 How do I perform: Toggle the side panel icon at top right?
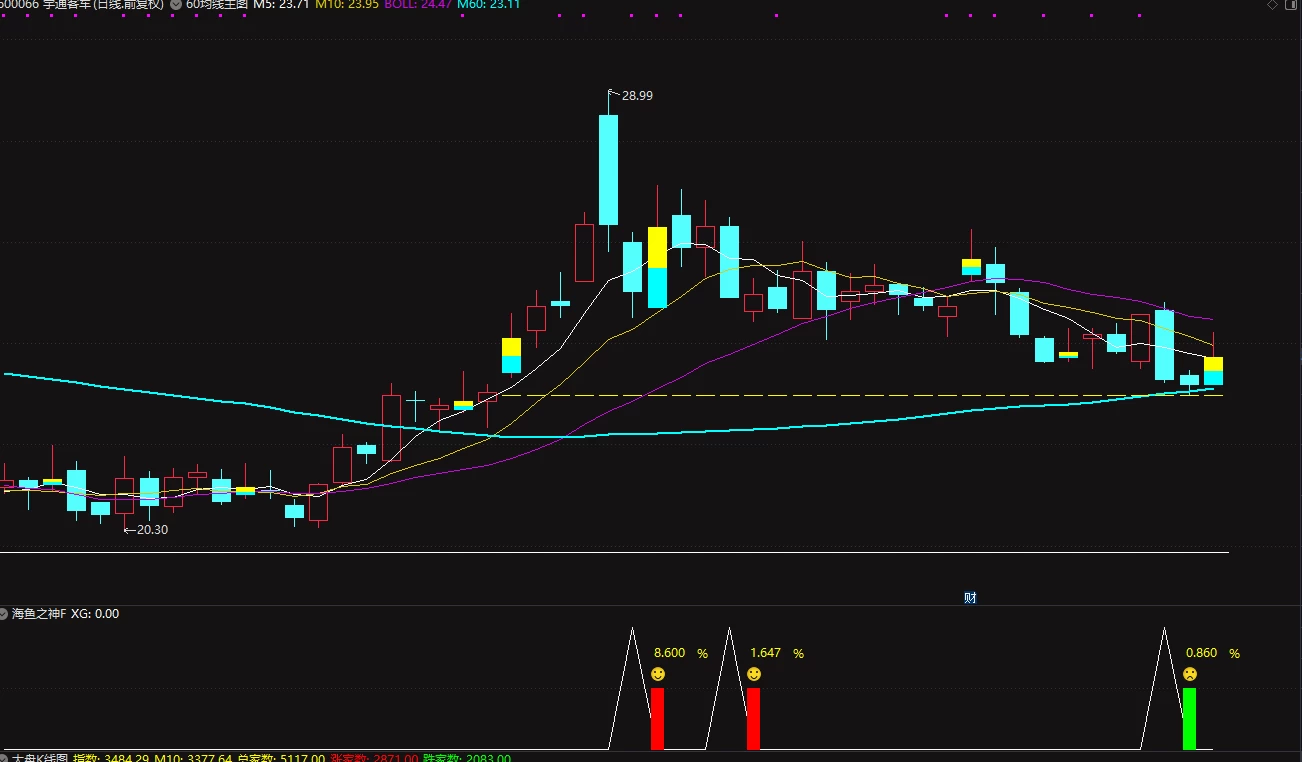1290,5
